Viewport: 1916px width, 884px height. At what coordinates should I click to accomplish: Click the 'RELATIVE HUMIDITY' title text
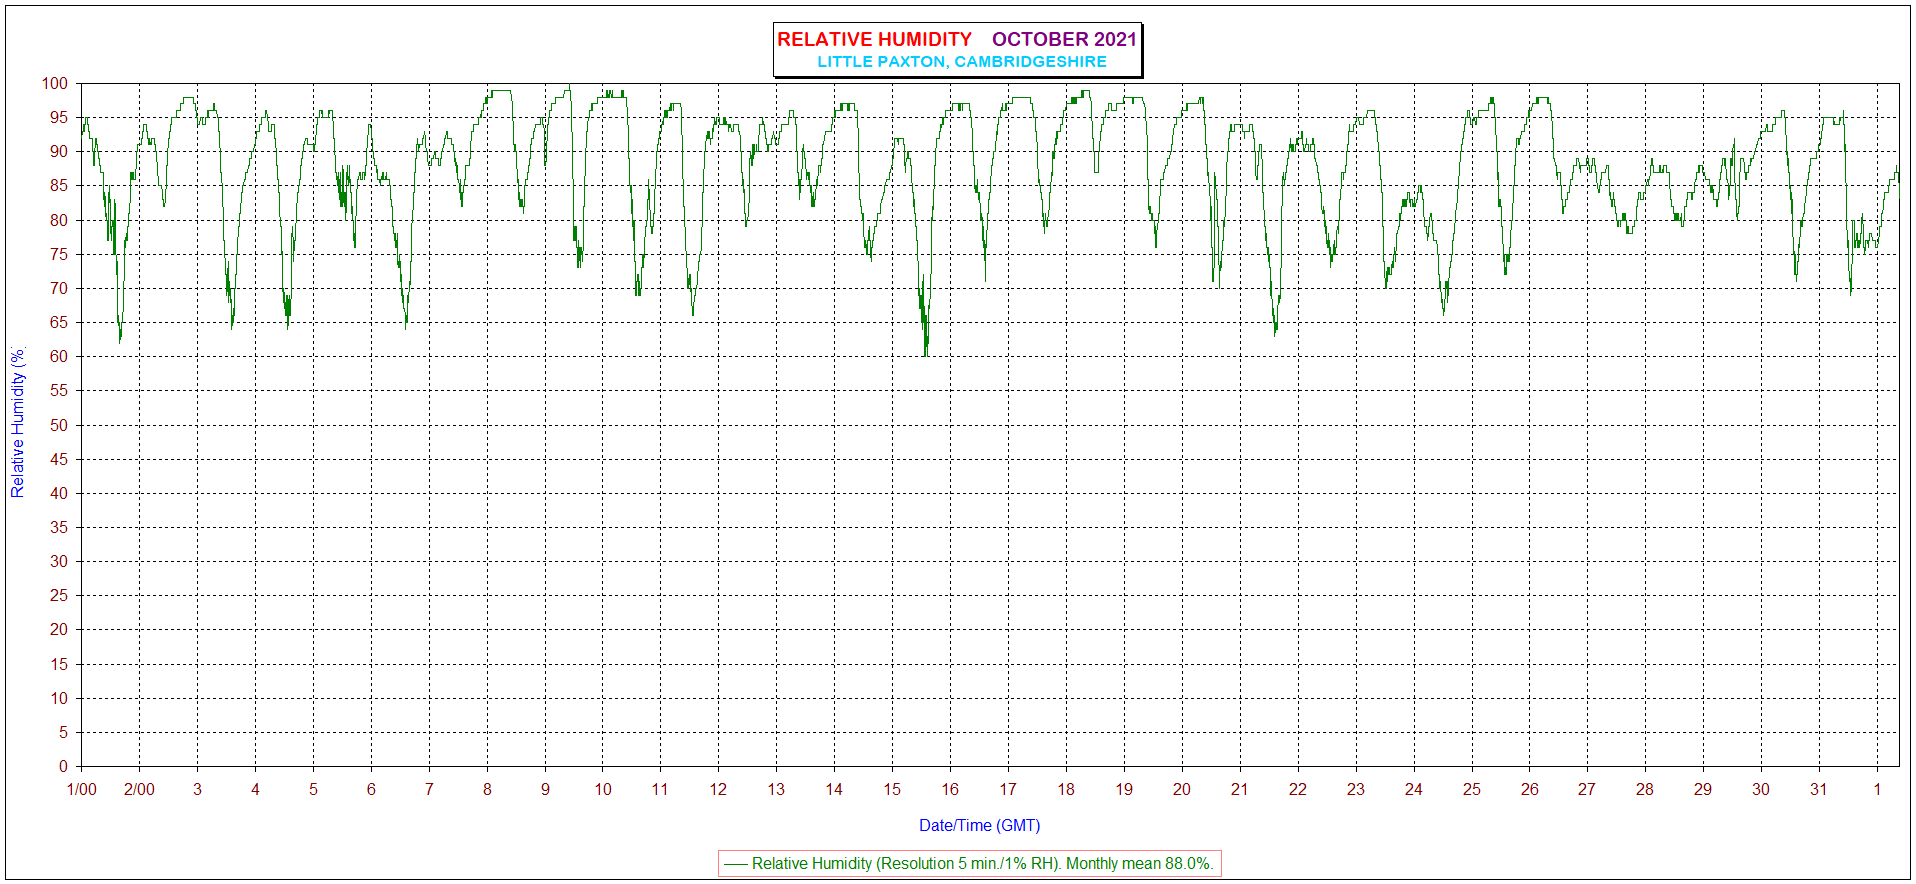pyautogui.click(x=874, y=39)
